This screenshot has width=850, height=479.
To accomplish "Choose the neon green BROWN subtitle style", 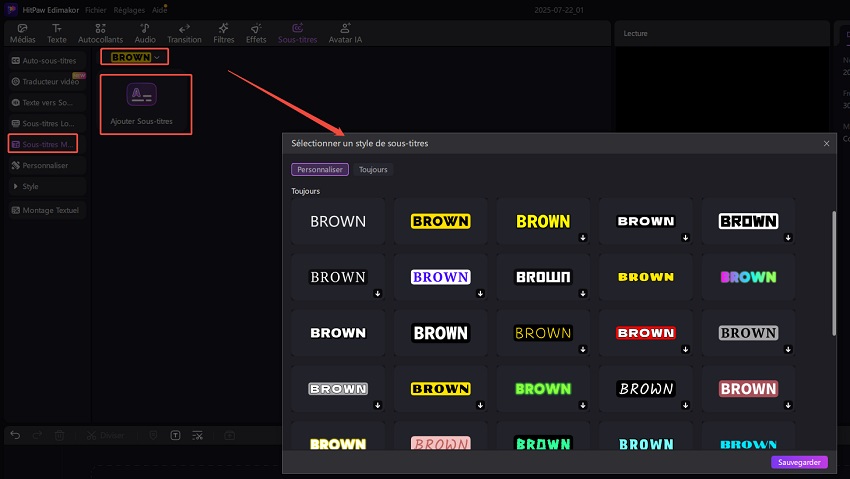I will pyautogui.click(x=543, y=388).
